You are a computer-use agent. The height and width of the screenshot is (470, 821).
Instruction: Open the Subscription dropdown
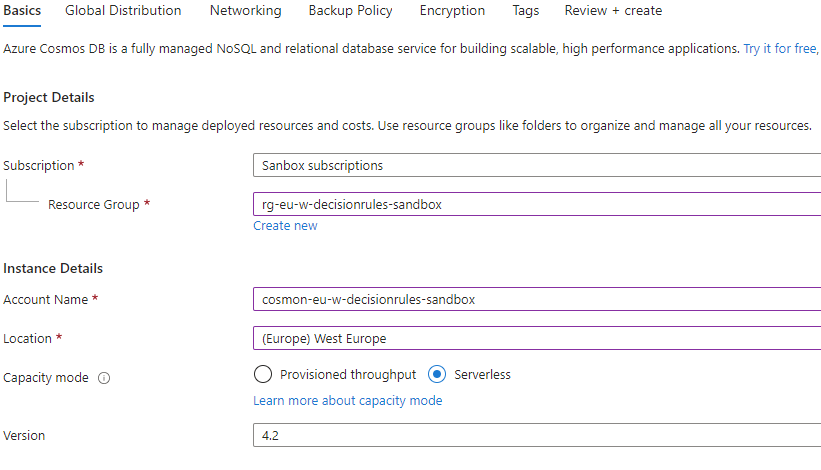[537, 165]
